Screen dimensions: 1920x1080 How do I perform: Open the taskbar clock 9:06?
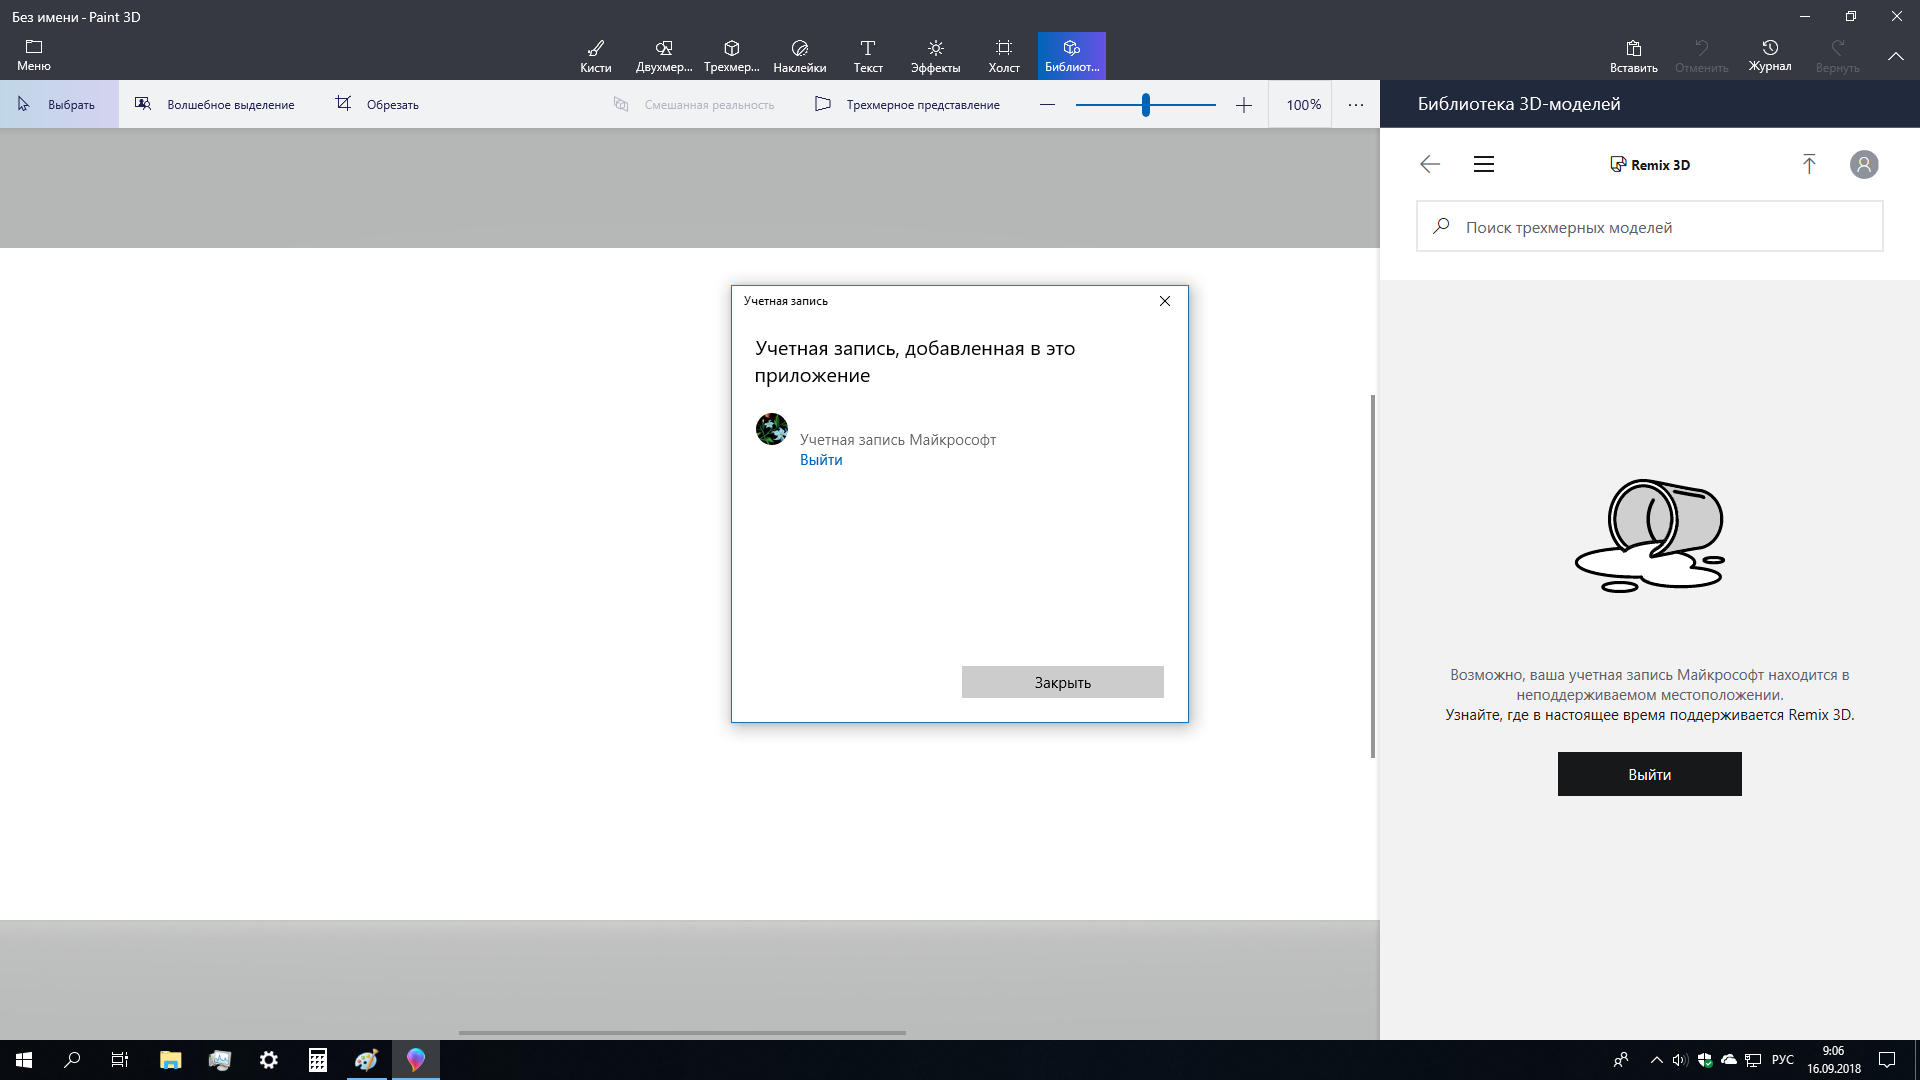(1833, 1060)
